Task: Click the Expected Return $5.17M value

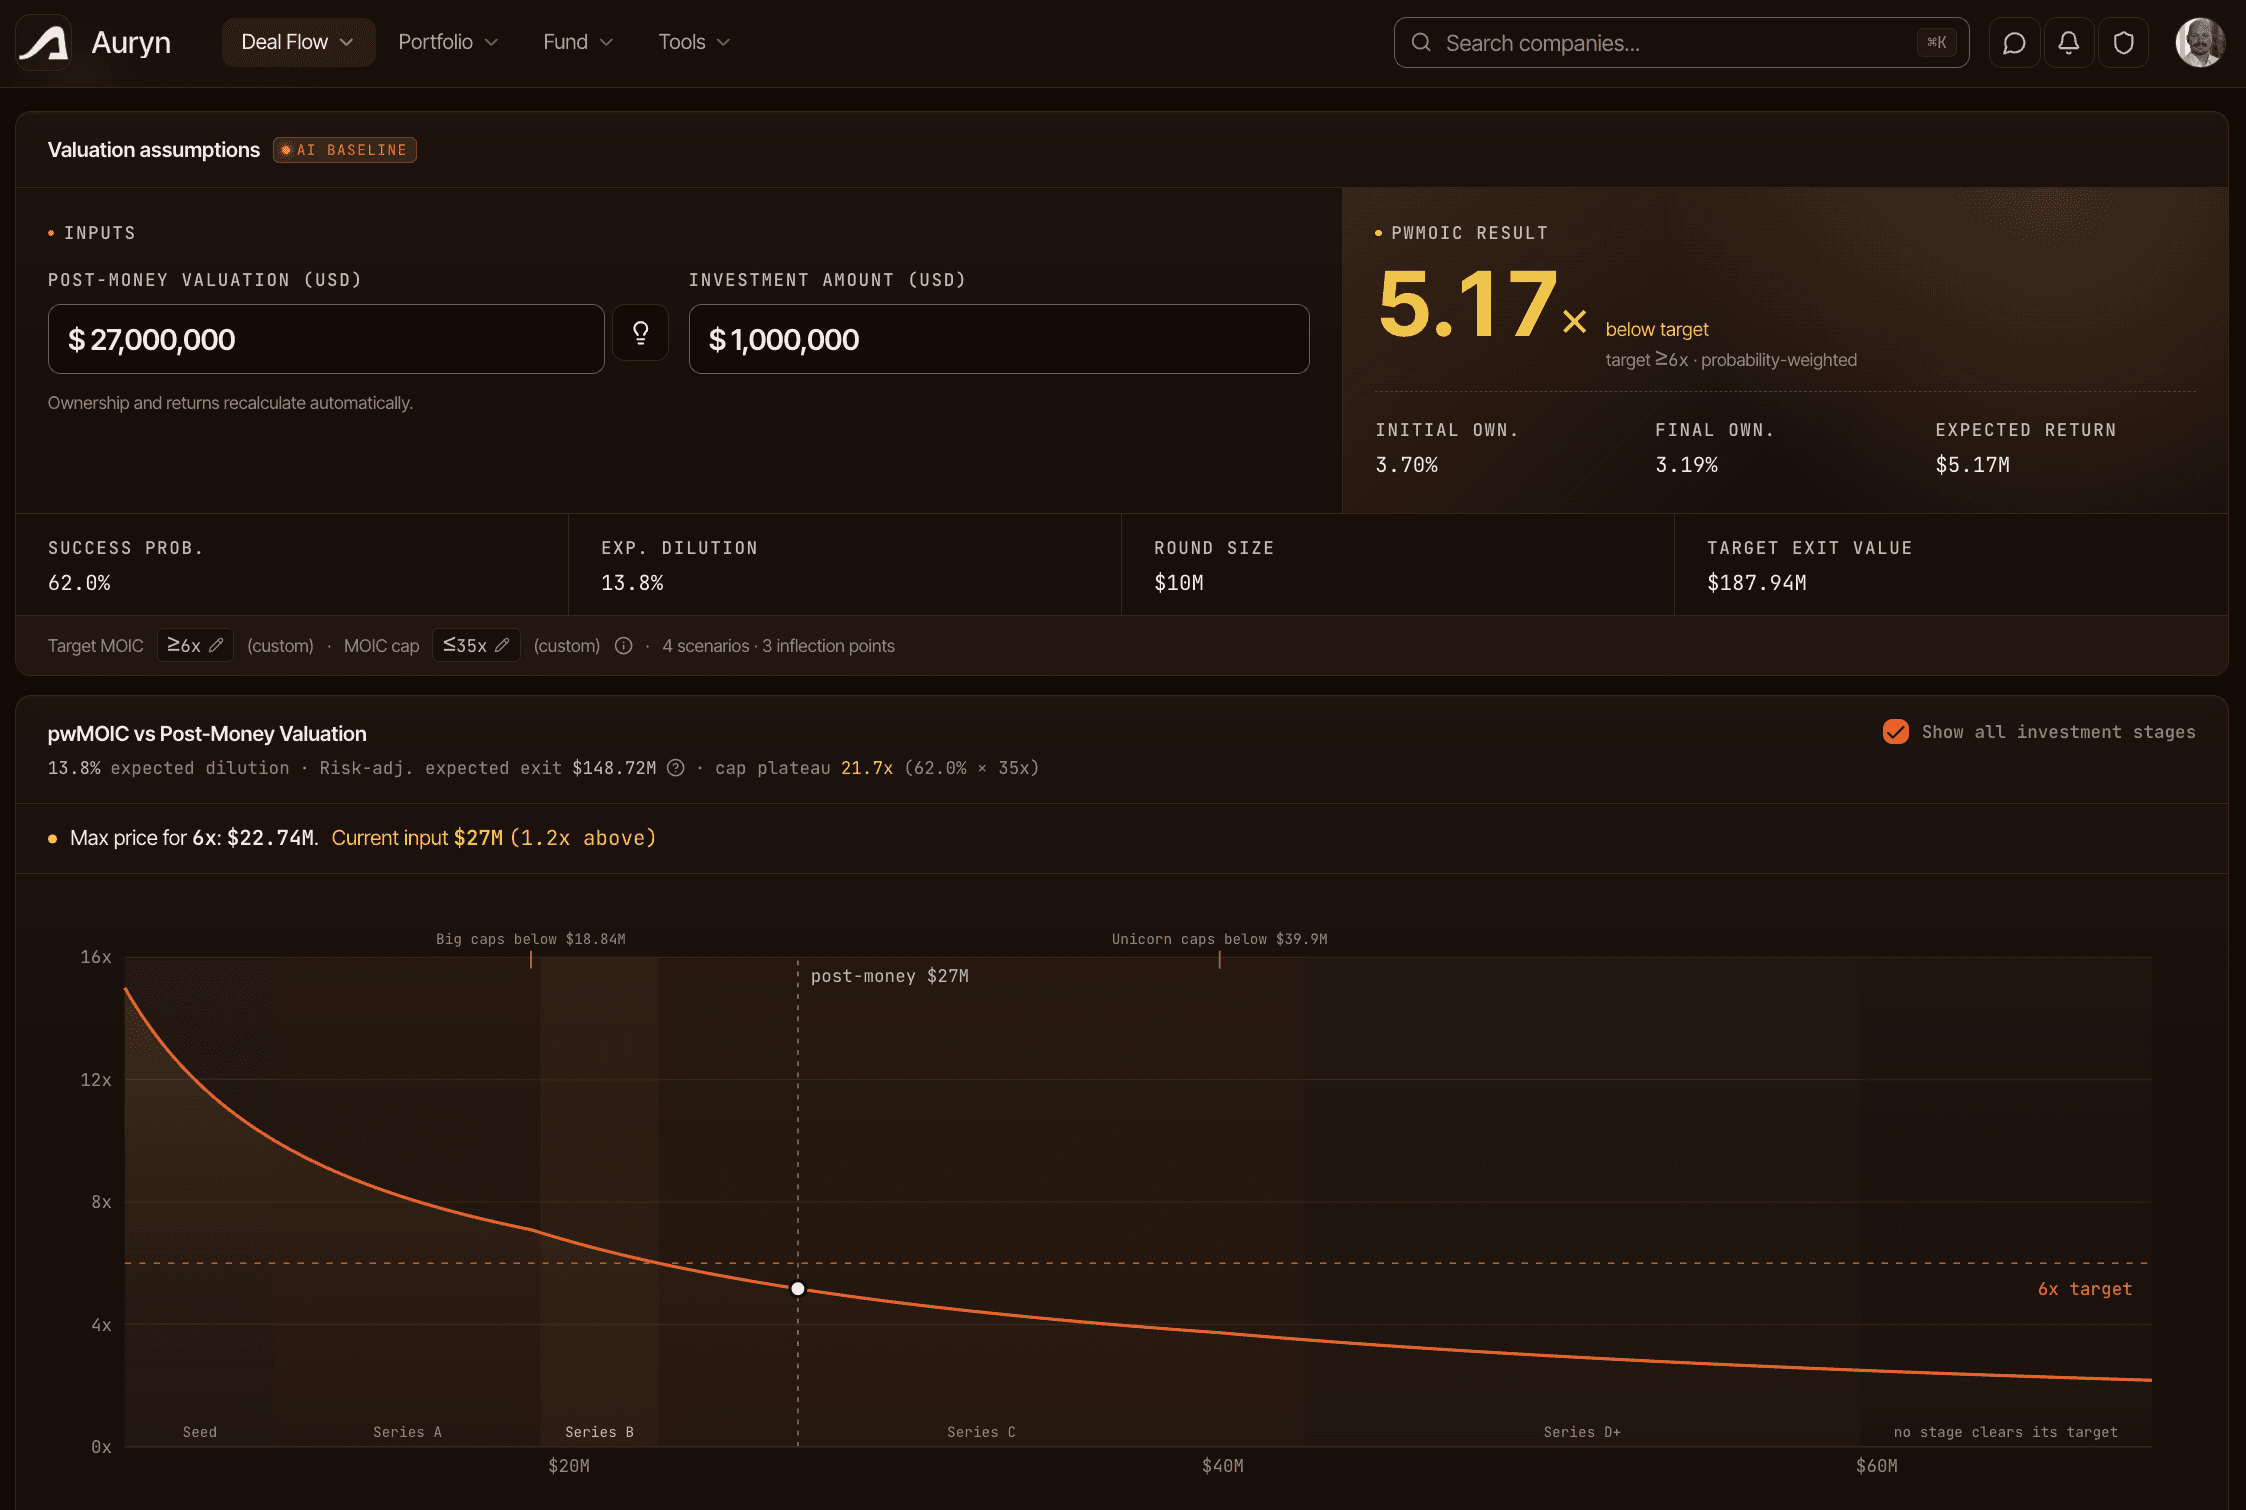Action: 1972,465
